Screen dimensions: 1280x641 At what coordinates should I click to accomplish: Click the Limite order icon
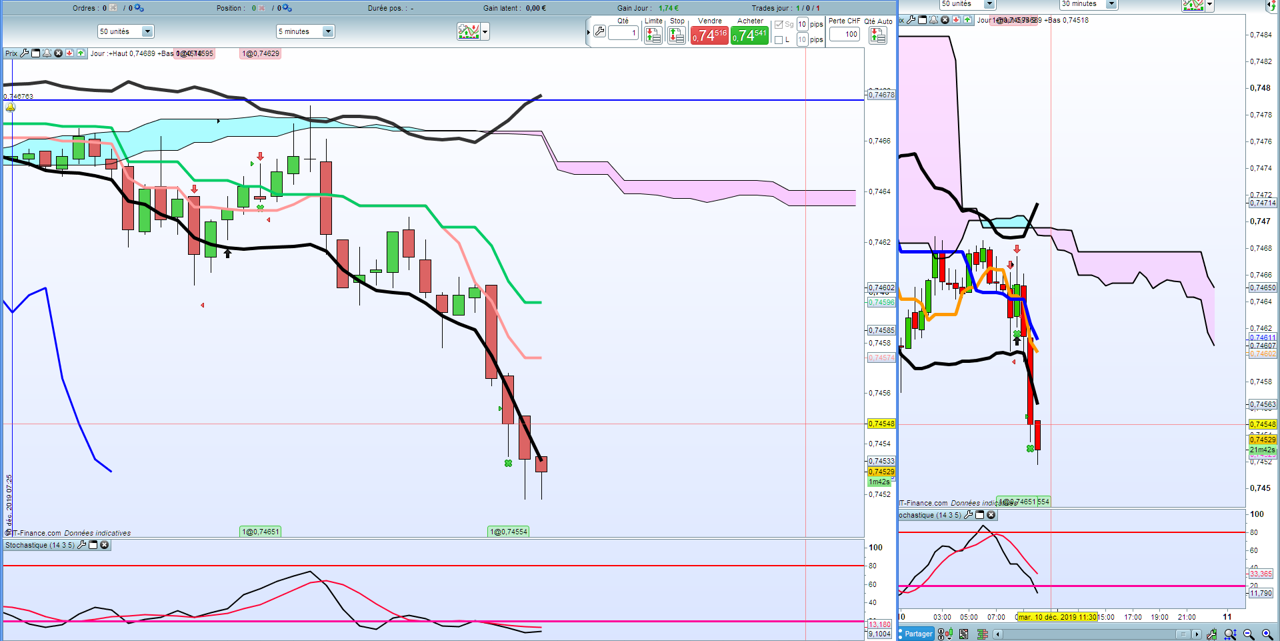[653, 35]
